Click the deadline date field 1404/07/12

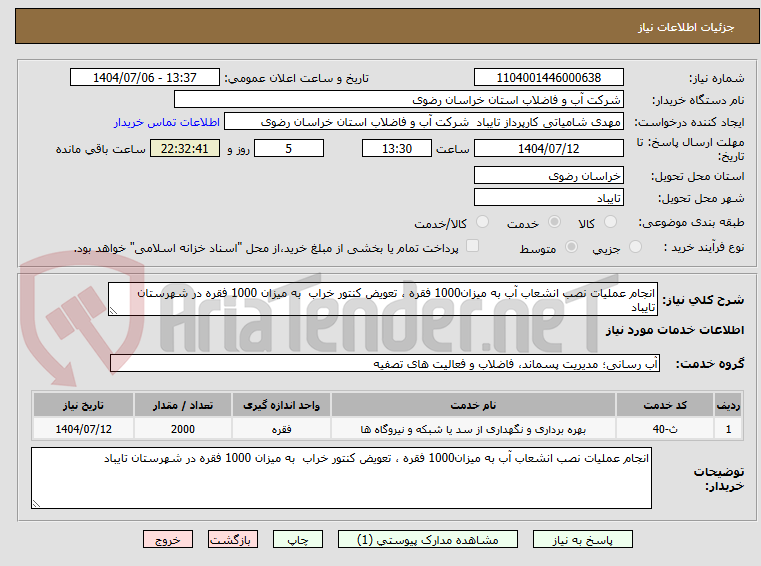pos(548,149)
